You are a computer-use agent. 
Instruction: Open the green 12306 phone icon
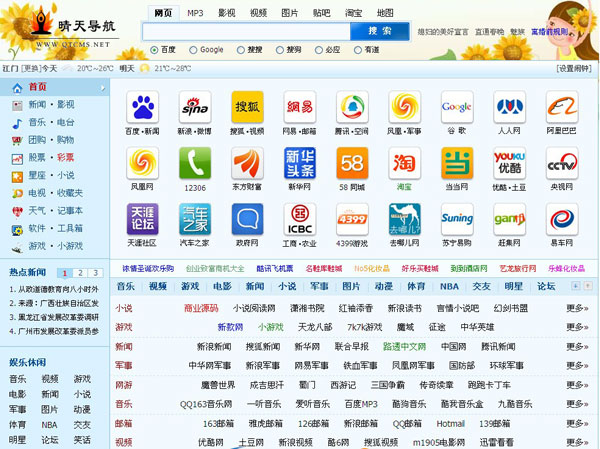(195, 163)
